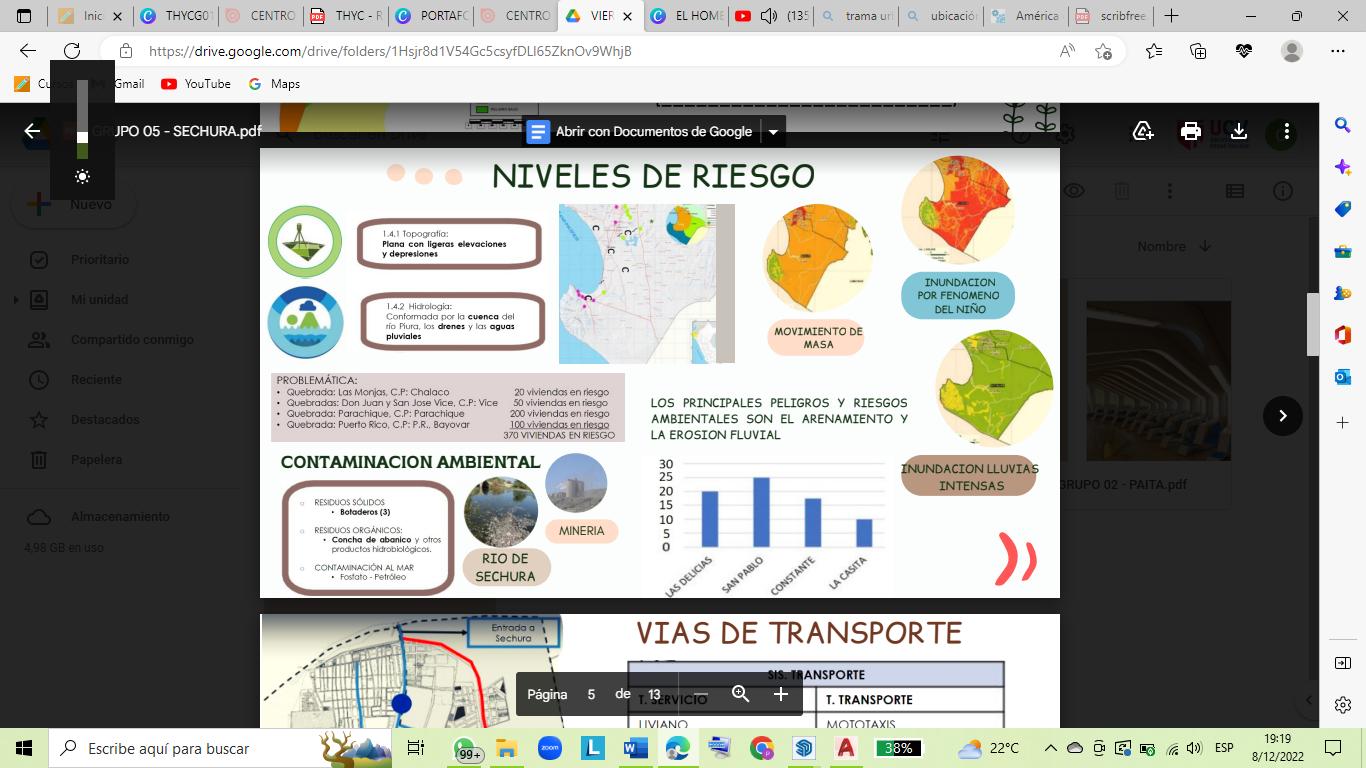Screen dimensions: 1366x768
Task: Adjust the brightness slider overlay
Action: click(x=82, y=120)
